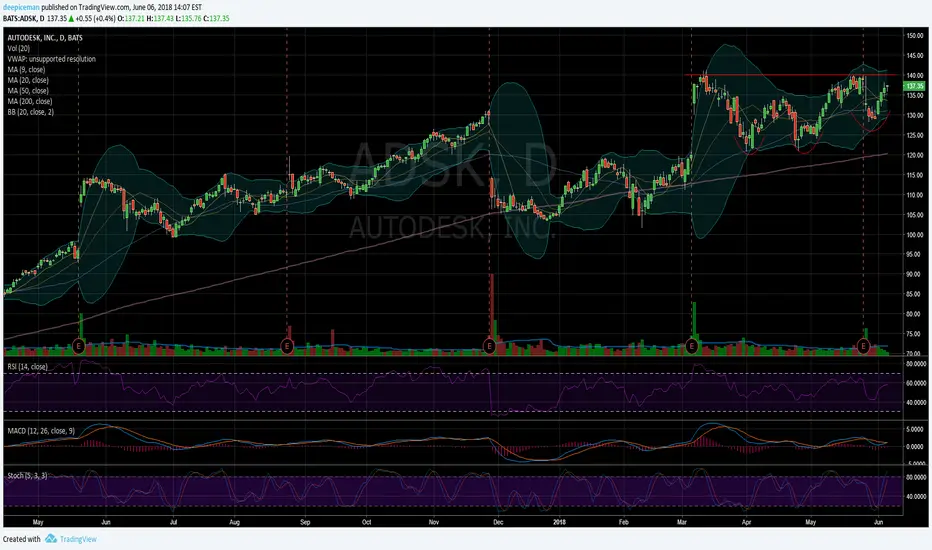Click the Nov label on time axis
The width and height of the screenshot is (932, 550).
(x=434, y=522)
